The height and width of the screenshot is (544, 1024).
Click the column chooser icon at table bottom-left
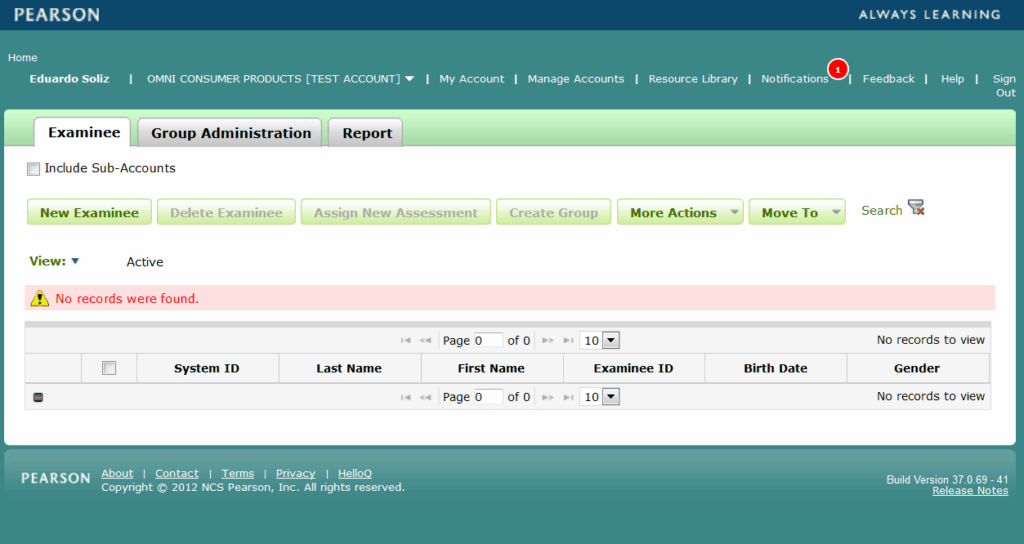[38, 397]
